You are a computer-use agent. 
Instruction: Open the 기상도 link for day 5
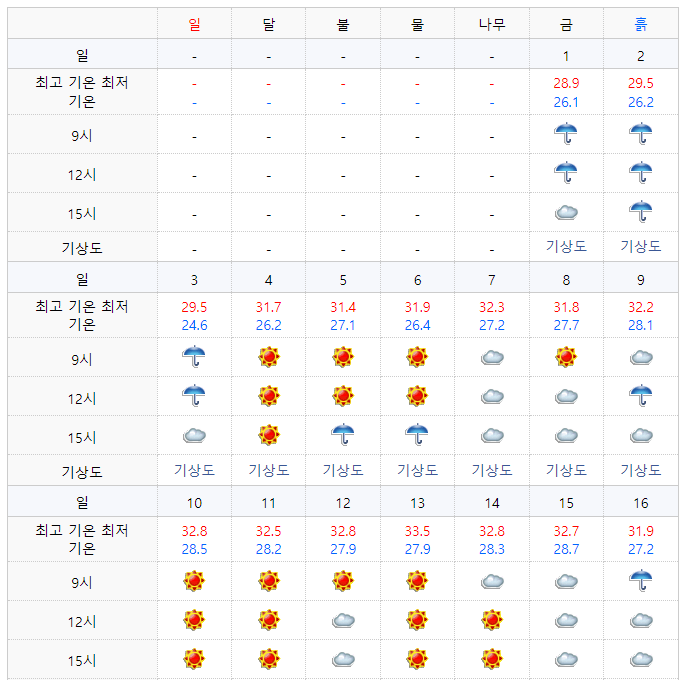click(343, 470)
